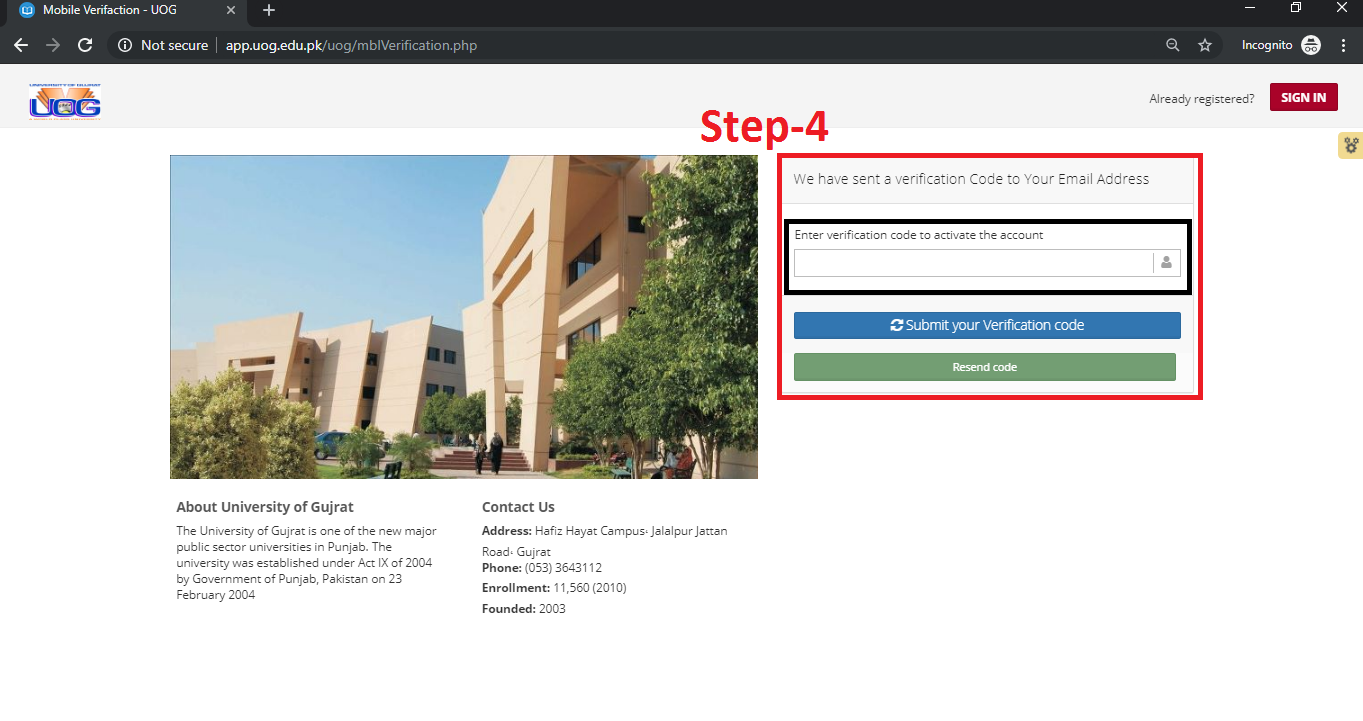Click the forward navigation arrow
The height and width of the screenshot is (721, 1363).
coord(52,44)
